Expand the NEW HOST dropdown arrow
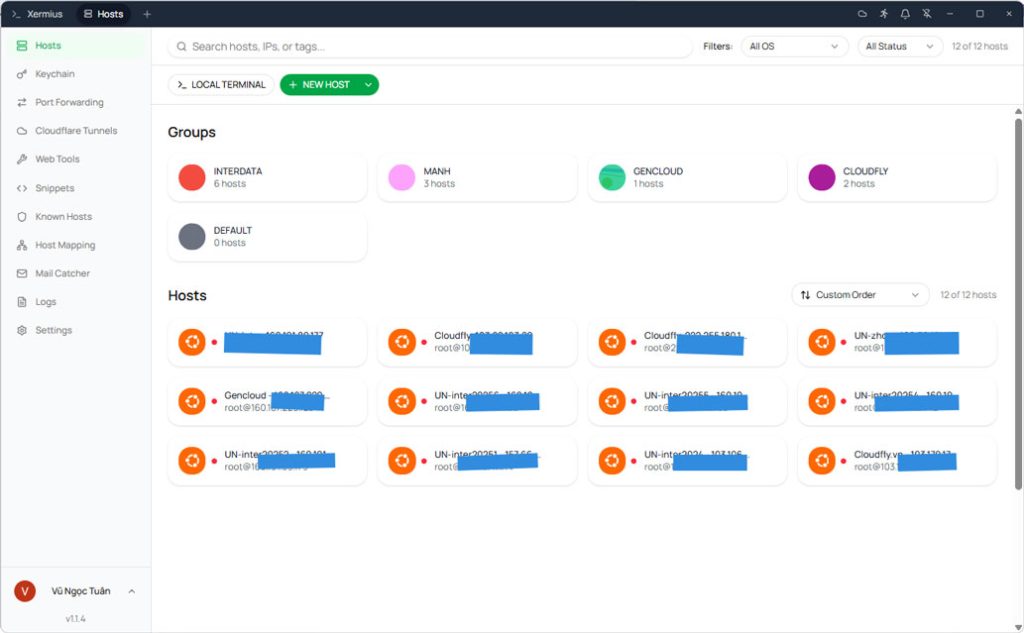The width and height of the screenshot is (1024, 633). click(365, 85)
